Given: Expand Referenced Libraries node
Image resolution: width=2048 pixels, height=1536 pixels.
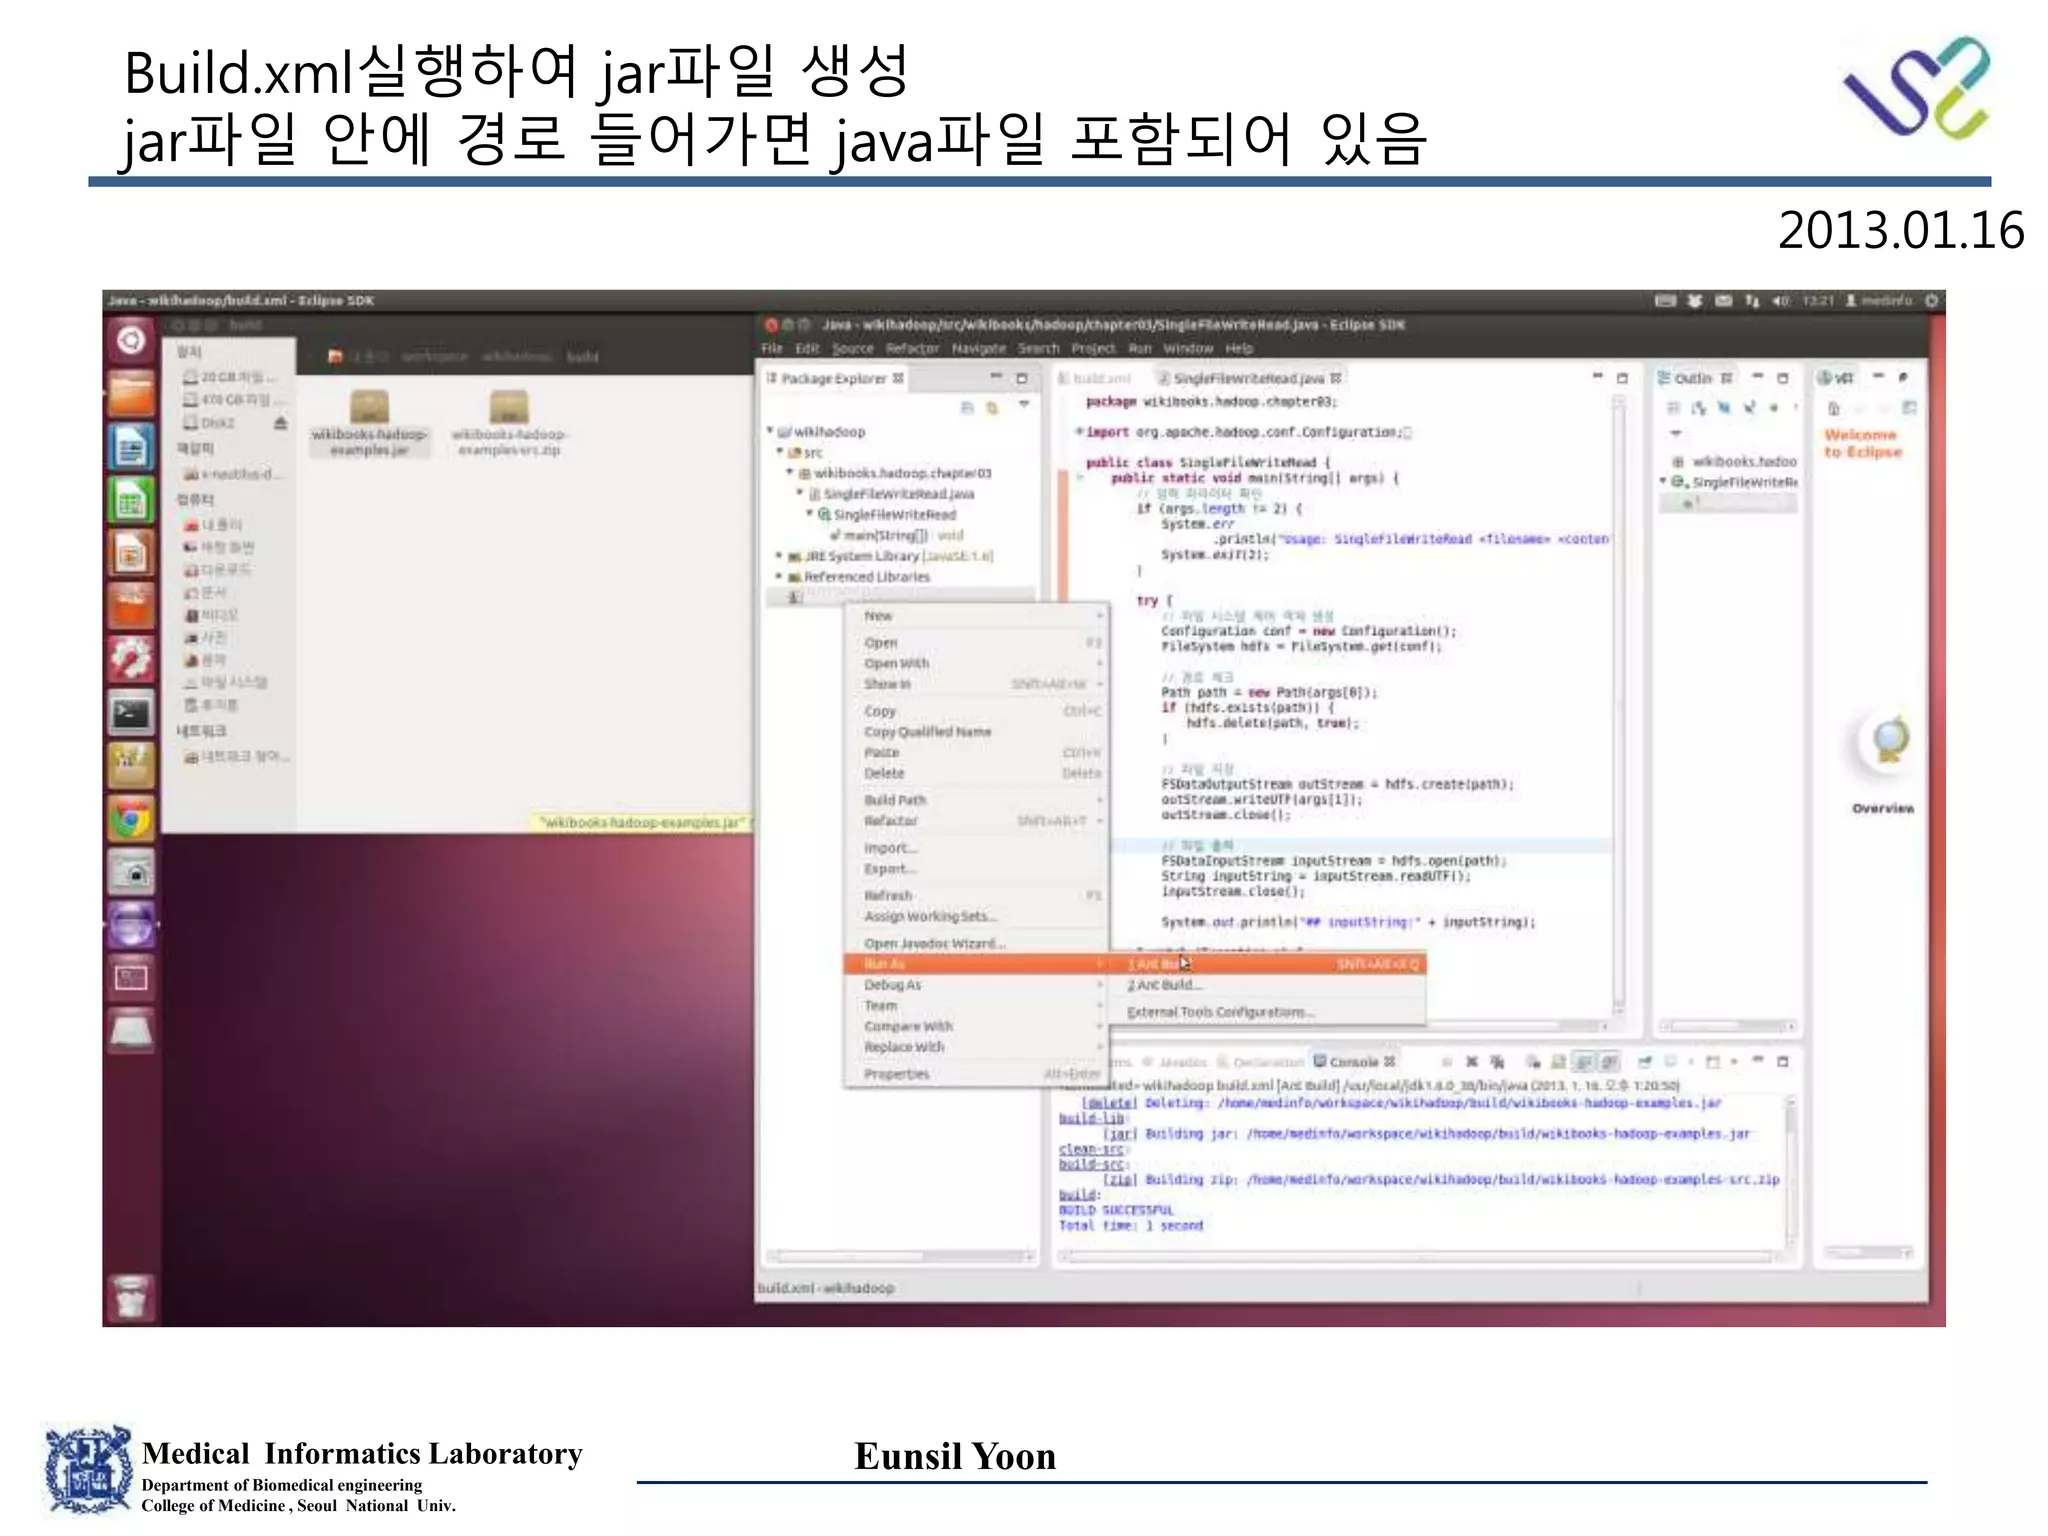Looking at the screenshot, I should pyautogui.click(x=779, y=576).
